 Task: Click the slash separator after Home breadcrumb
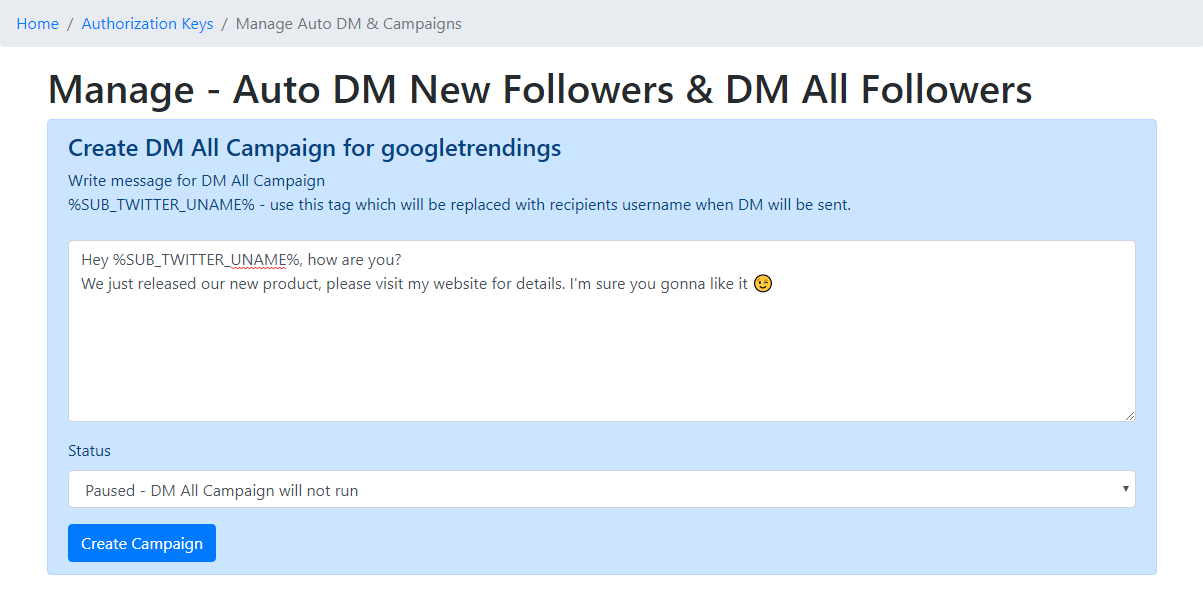click(70, 24)
